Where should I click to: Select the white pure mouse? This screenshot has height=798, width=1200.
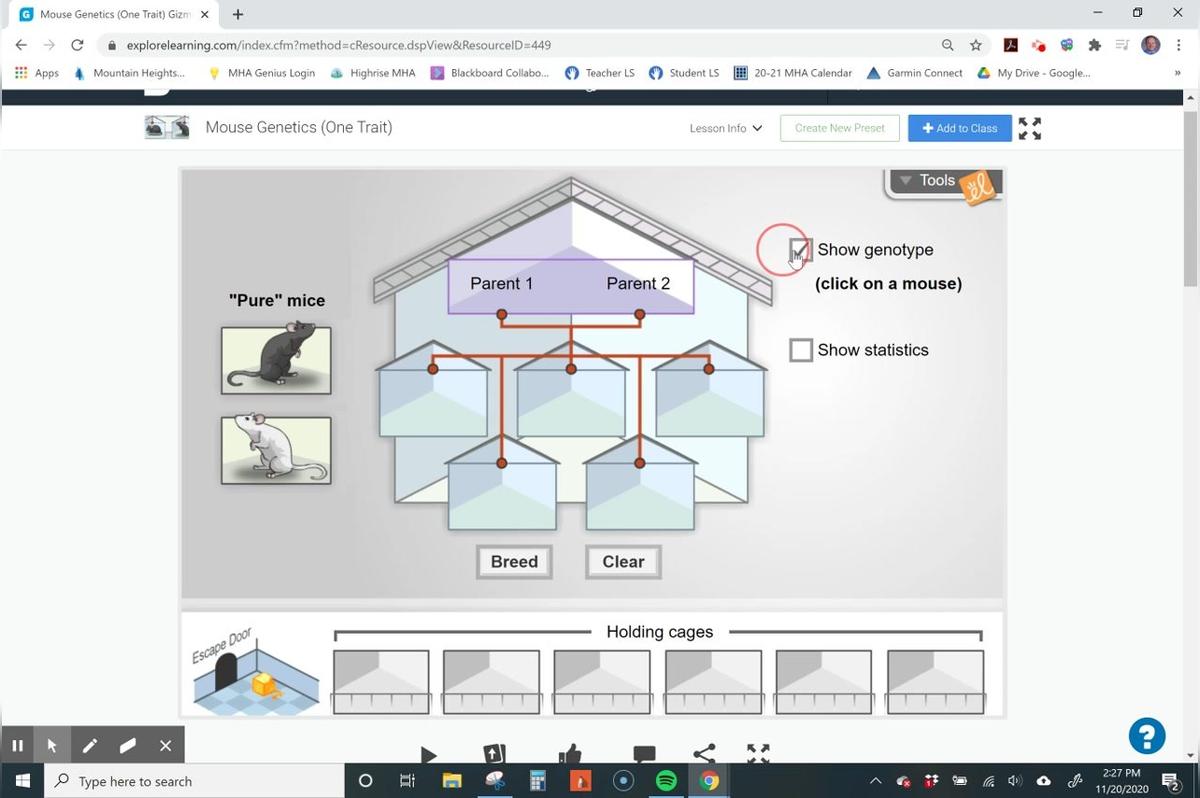(x=276, y=450)
